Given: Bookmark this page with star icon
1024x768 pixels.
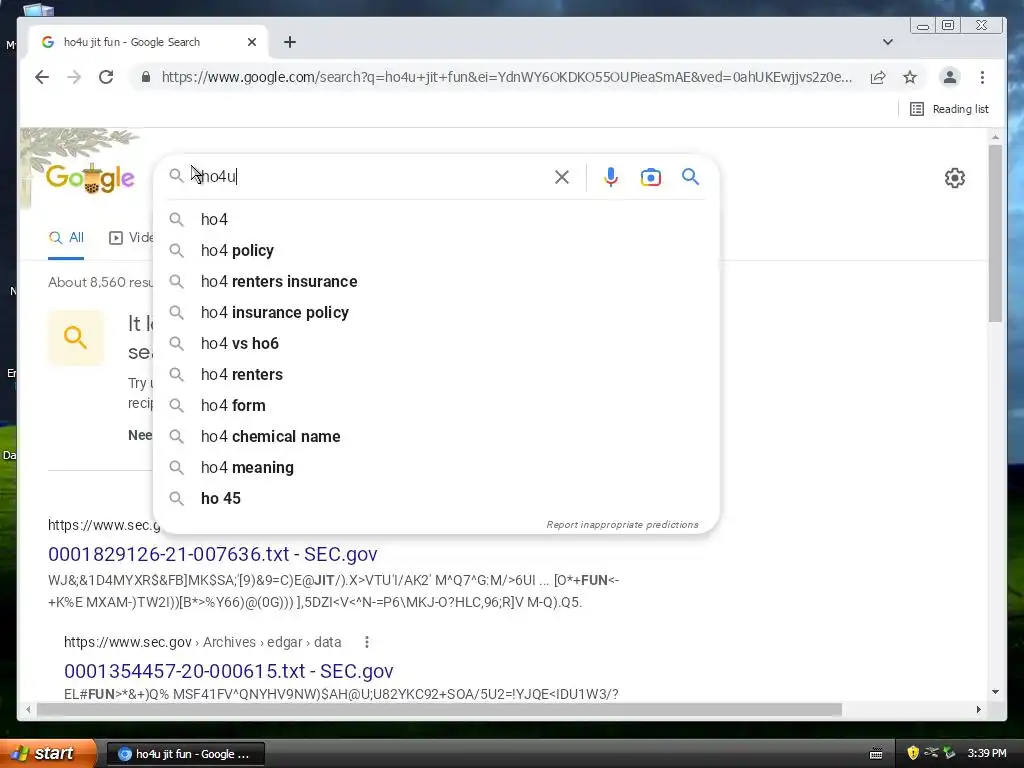Looking at the screenshot, I should tap(910, 77).
